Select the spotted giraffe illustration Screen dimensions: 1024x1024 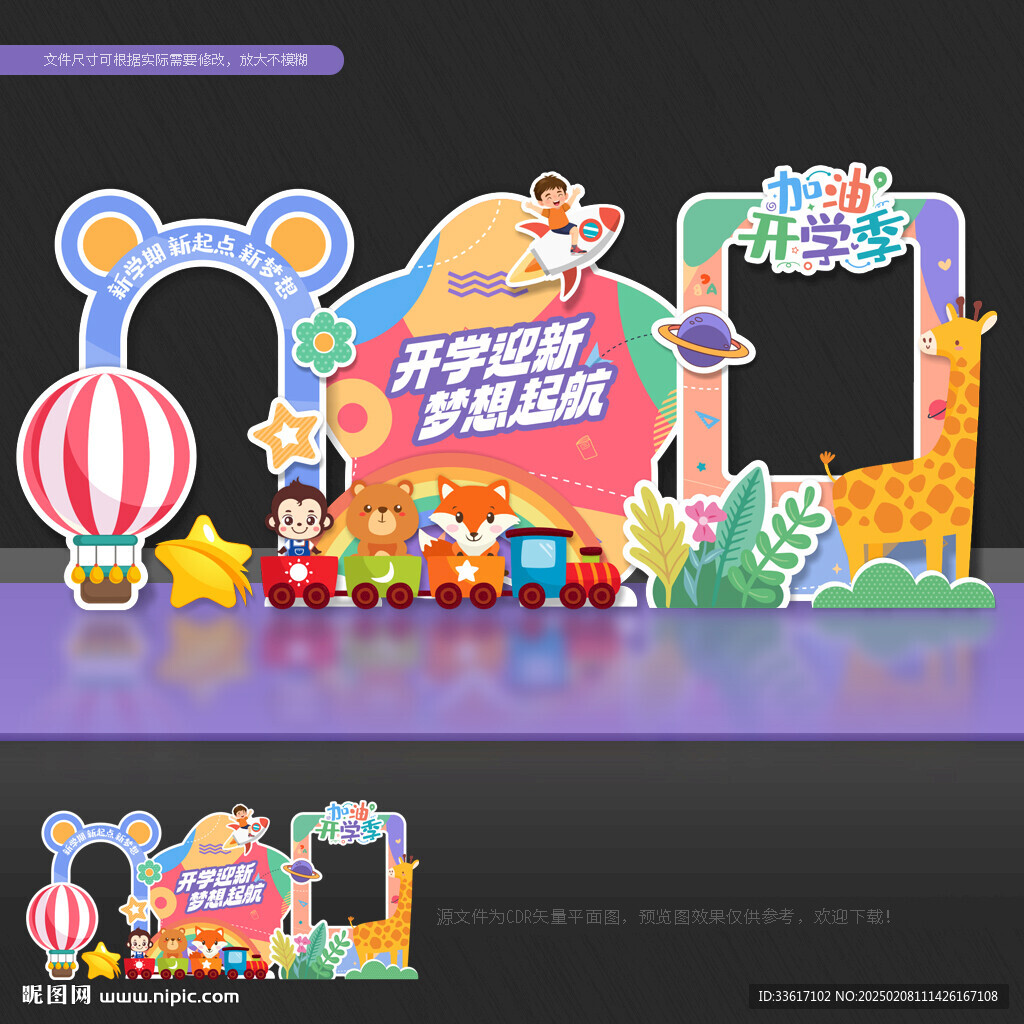911,444
